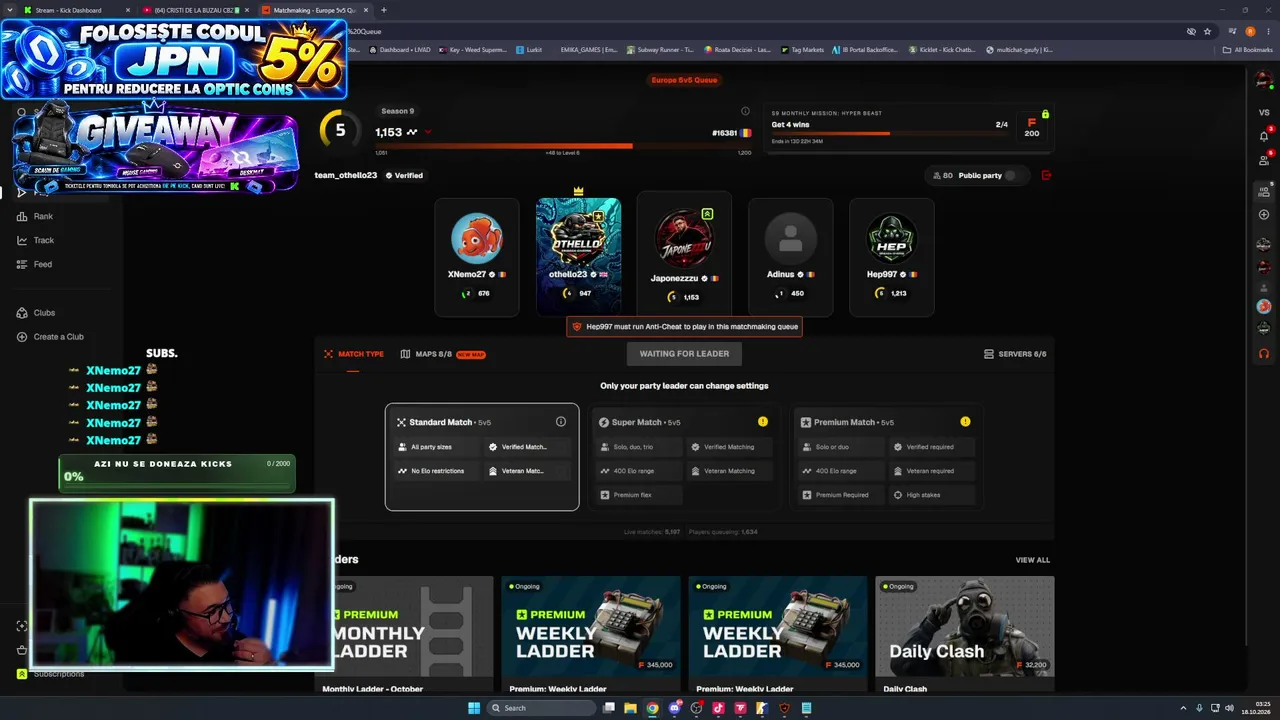Open the notifications bell in right sidebar
Viewport: 1280px width, 720px height.
pos(1264,136)
